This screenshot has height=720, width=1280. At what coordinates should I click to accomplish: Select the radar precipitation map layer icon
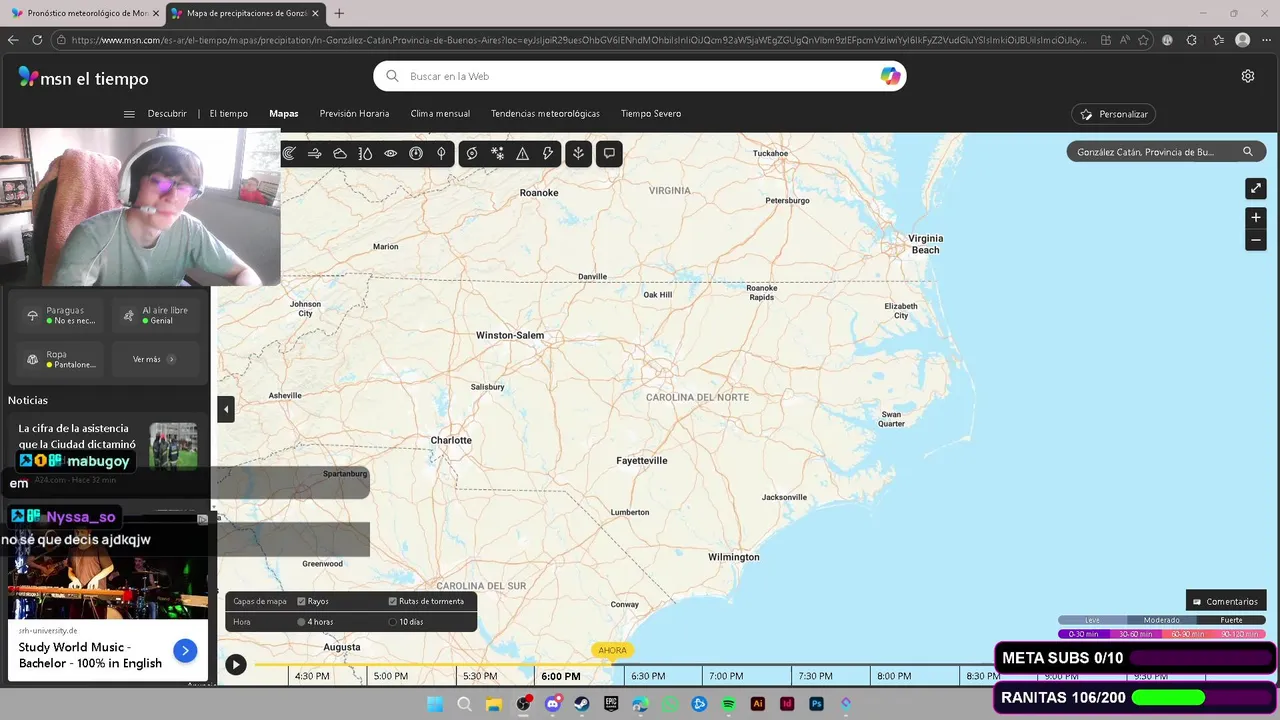tap(289, 153)
